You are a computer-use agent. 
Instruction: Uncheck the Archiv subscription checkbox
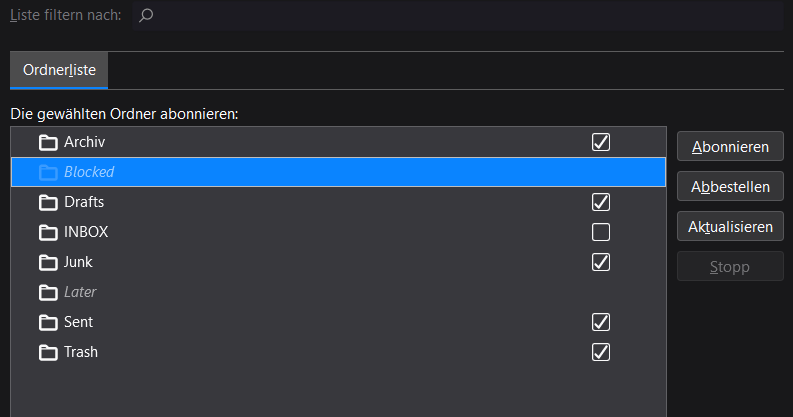tap(601, 142)
